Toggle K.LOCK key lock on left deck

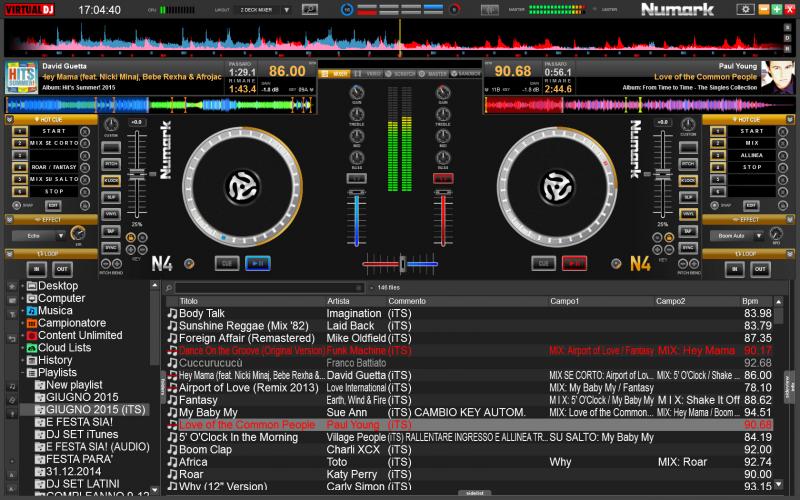[x=111, y=180]
